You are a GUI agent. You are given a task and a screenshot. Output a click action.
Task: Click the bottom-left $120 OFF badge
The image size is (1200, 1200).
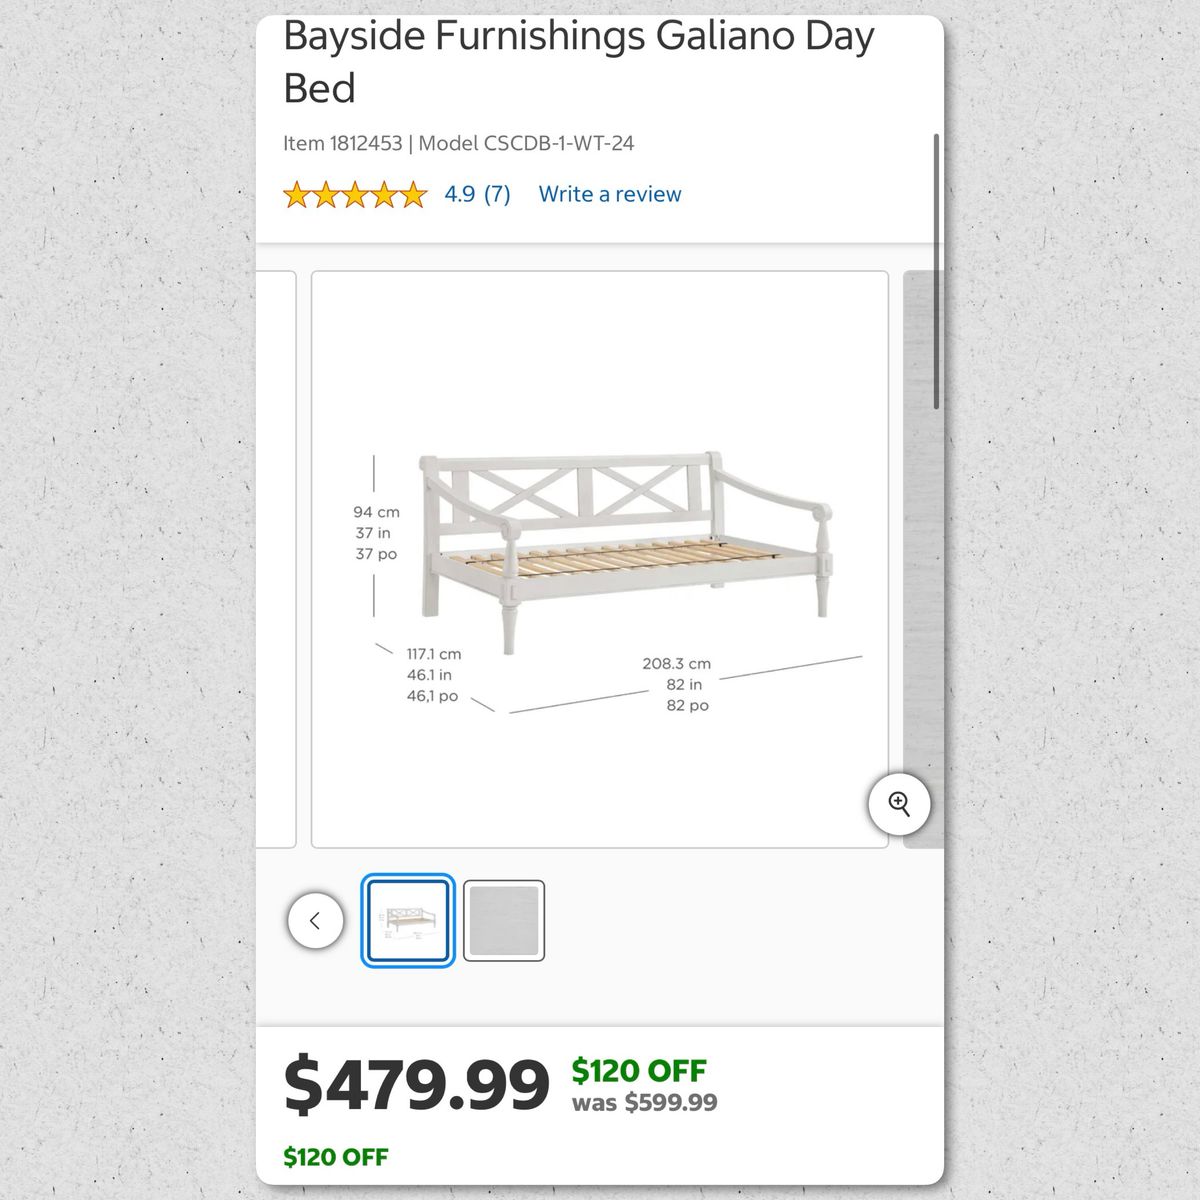coord(335,1157)
